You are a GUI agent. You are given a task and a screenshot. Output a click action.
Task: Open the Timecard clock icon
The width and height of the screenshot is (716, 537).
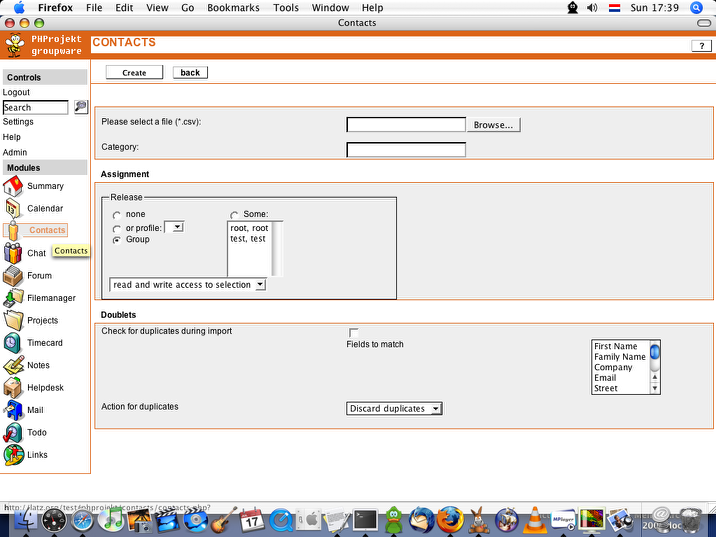tap(12, 342)
